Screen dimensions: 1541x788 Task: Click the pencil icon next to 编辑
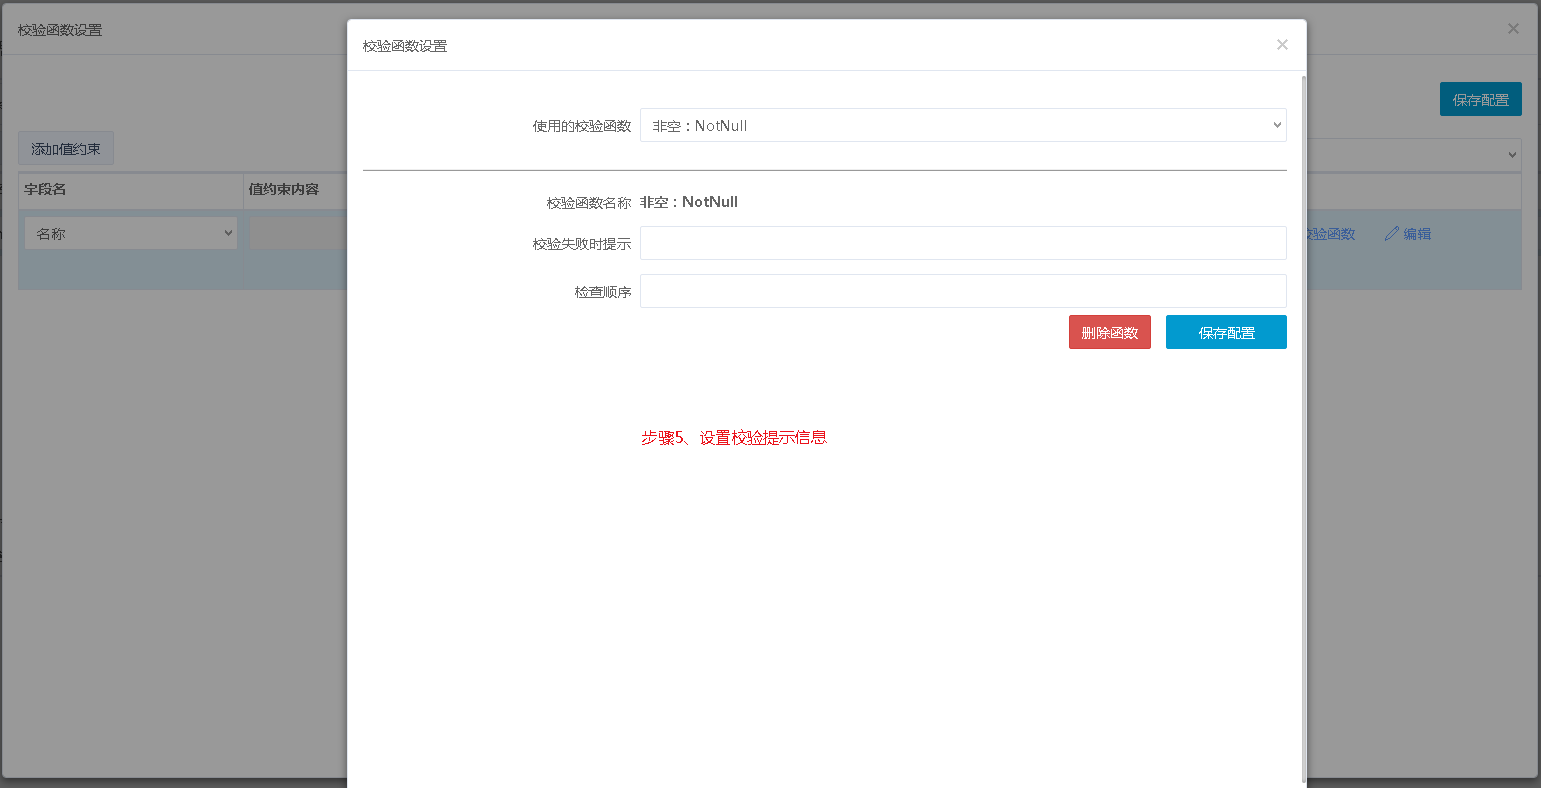1392,234
